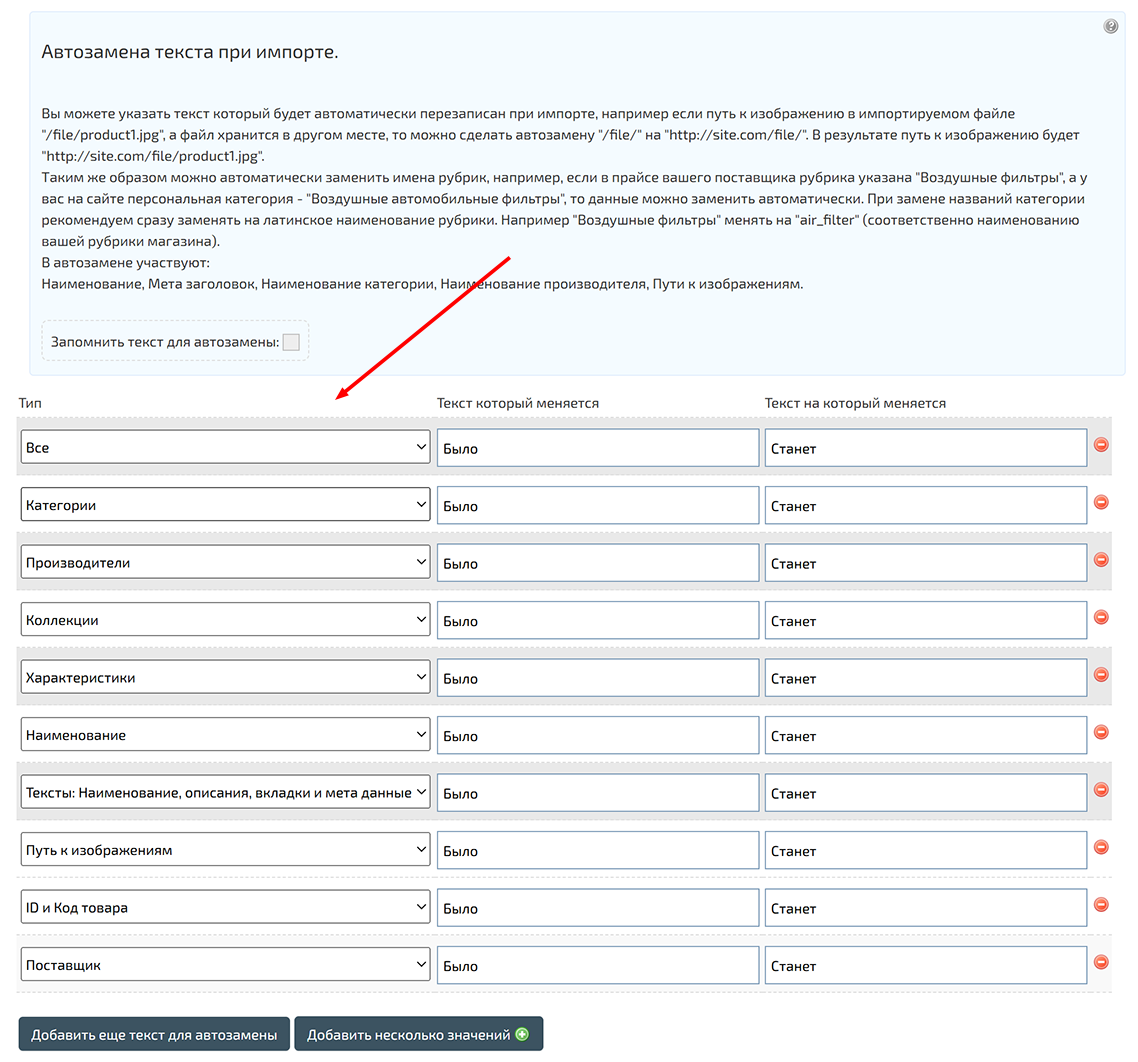Remove the 'Коллекции' replacement rule
Screen dimensions: 1138x1062
pyautogui.click(x=1100, y=620)
